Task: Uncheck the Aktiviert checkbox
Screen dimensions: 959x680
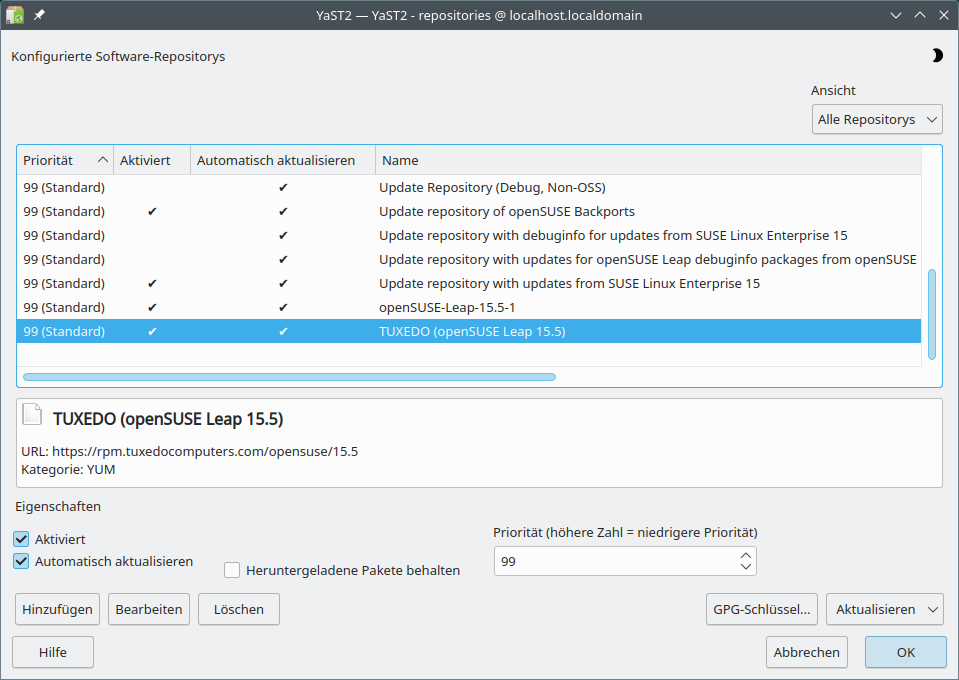Action: [21, 539]
